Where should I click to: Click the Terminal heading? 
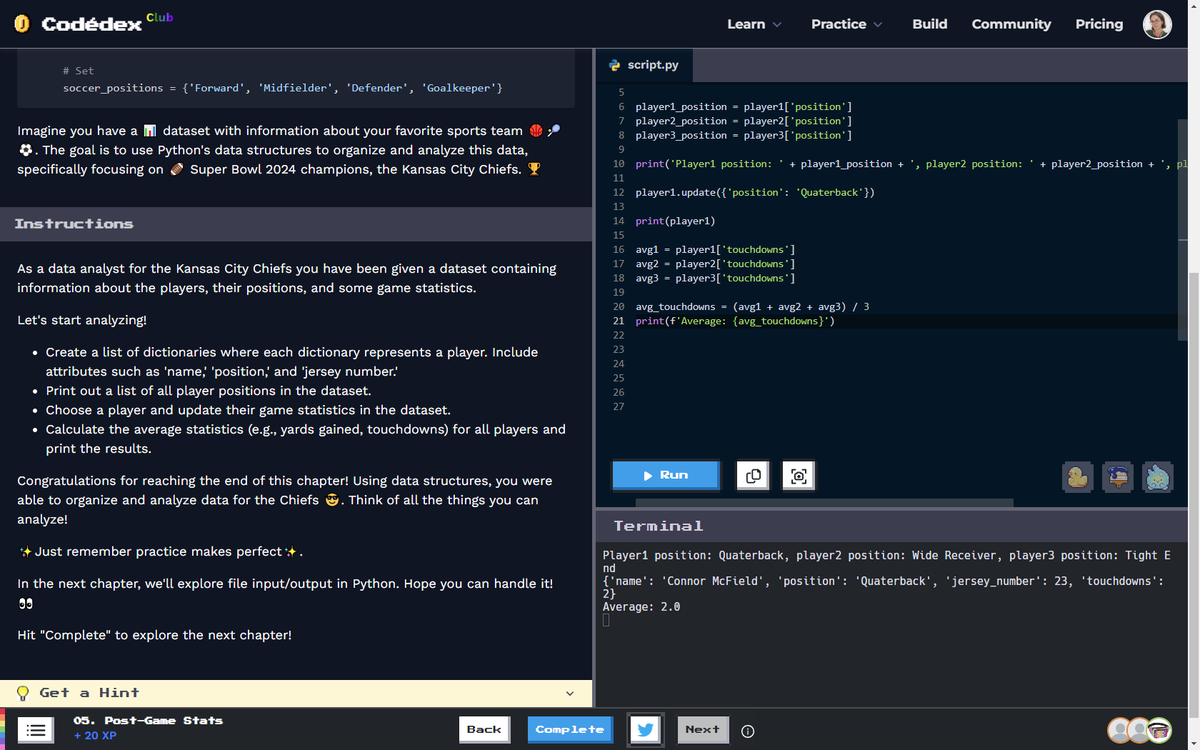point(658,526)
